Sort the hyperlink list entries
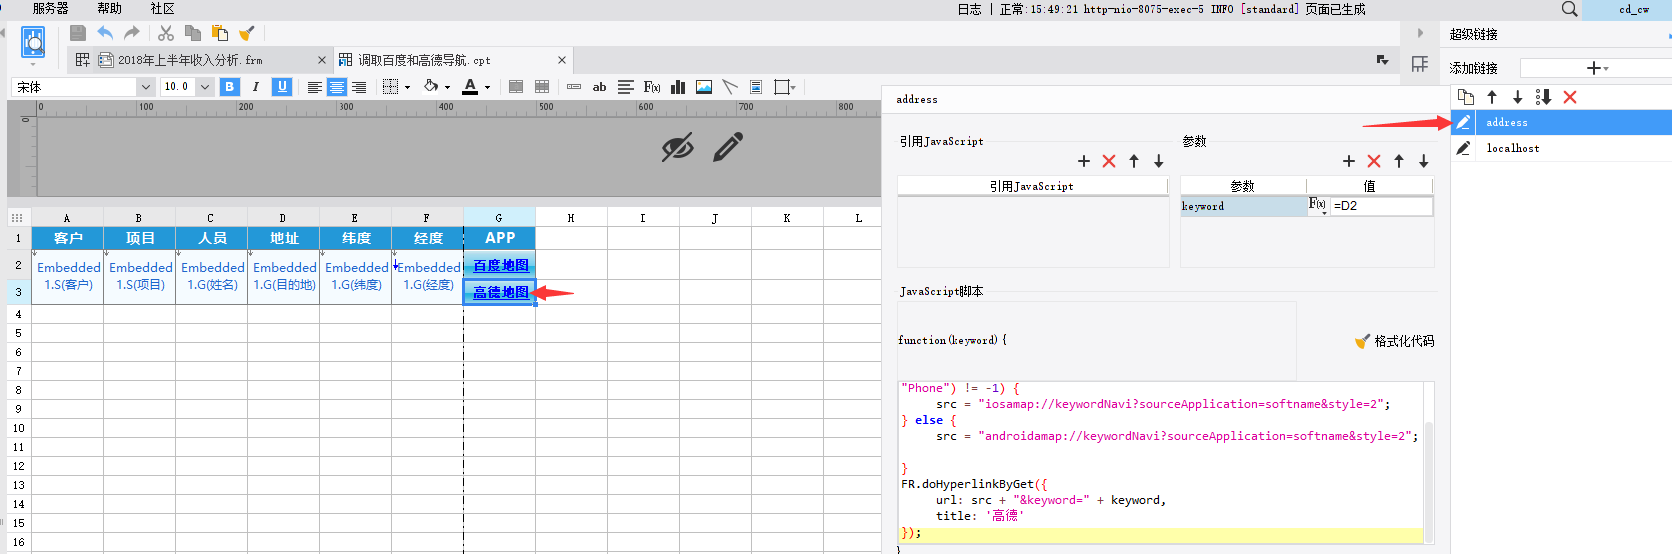The width and height of the screenshot is (1672, 554). 1543,97
